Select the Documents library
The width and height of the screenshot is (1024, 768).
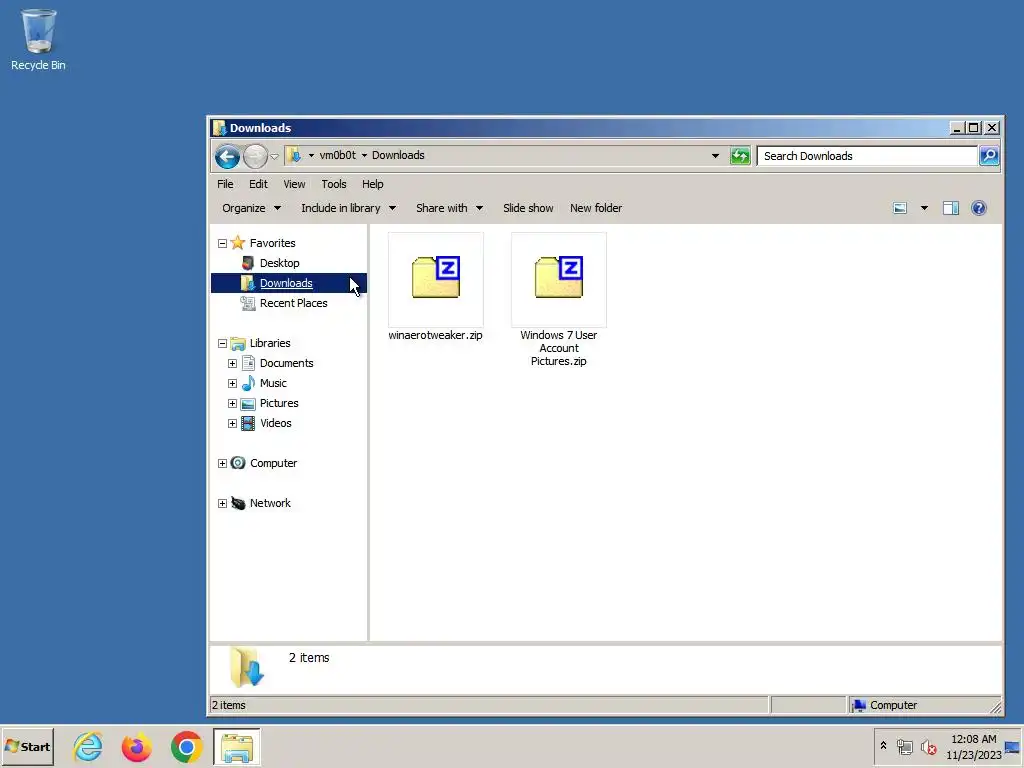click(x=286, y=363)
